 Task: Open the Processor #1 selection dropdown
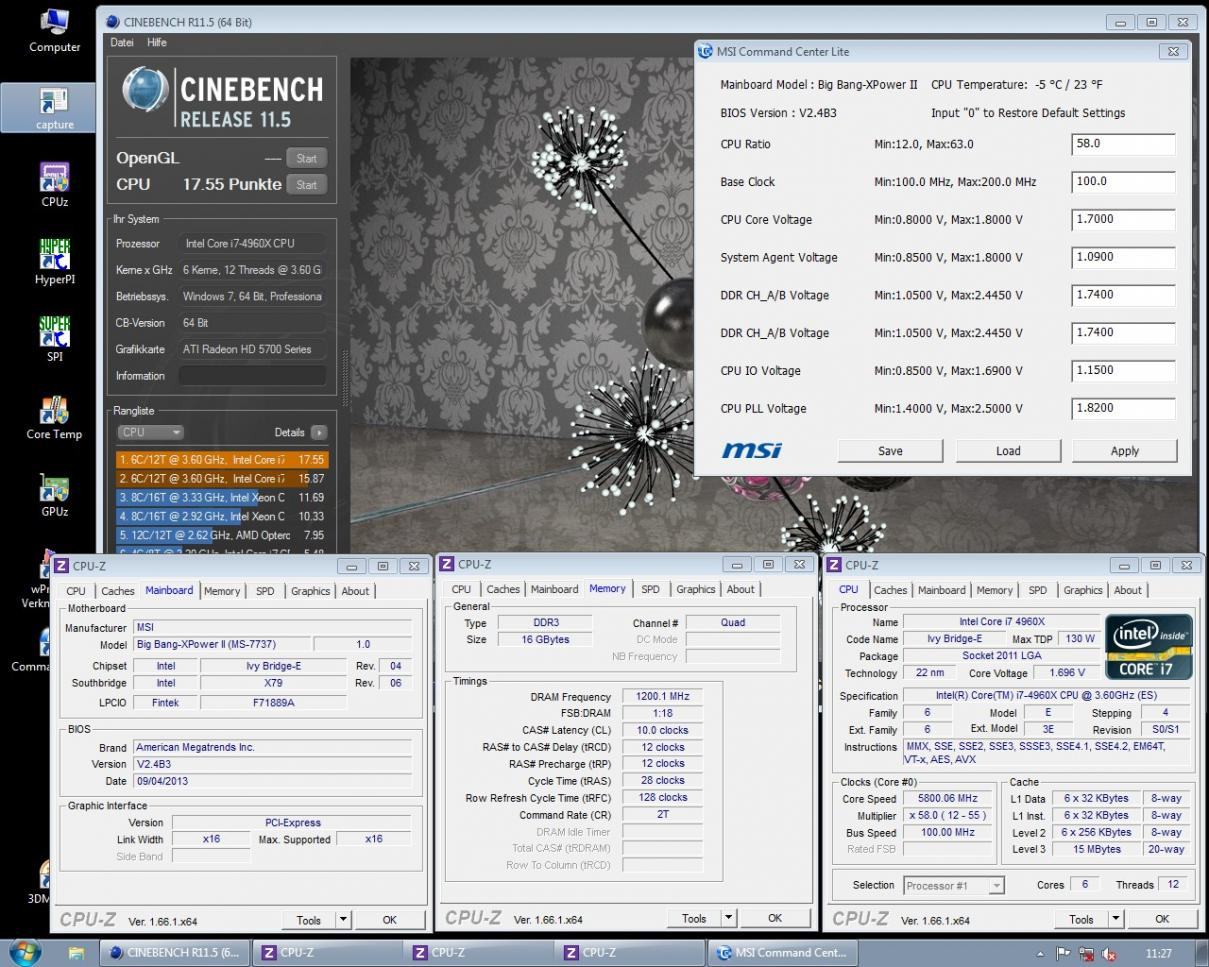pyautogui.click(x=953, y=885)
